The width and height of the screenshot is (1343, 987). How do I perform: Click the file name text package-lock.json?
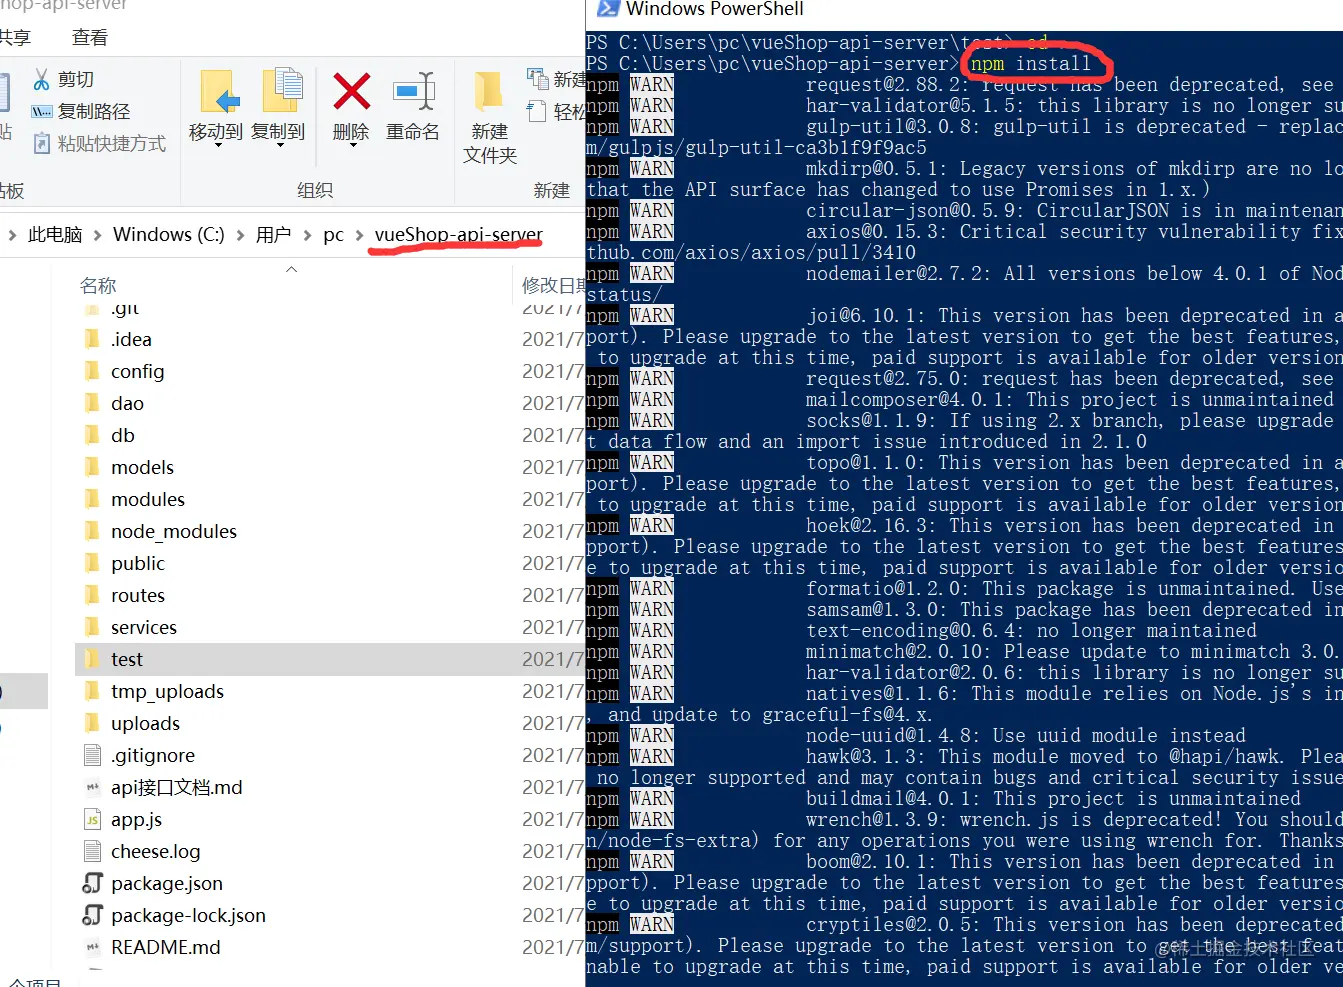pyautogui.click(x=188, y=915)
